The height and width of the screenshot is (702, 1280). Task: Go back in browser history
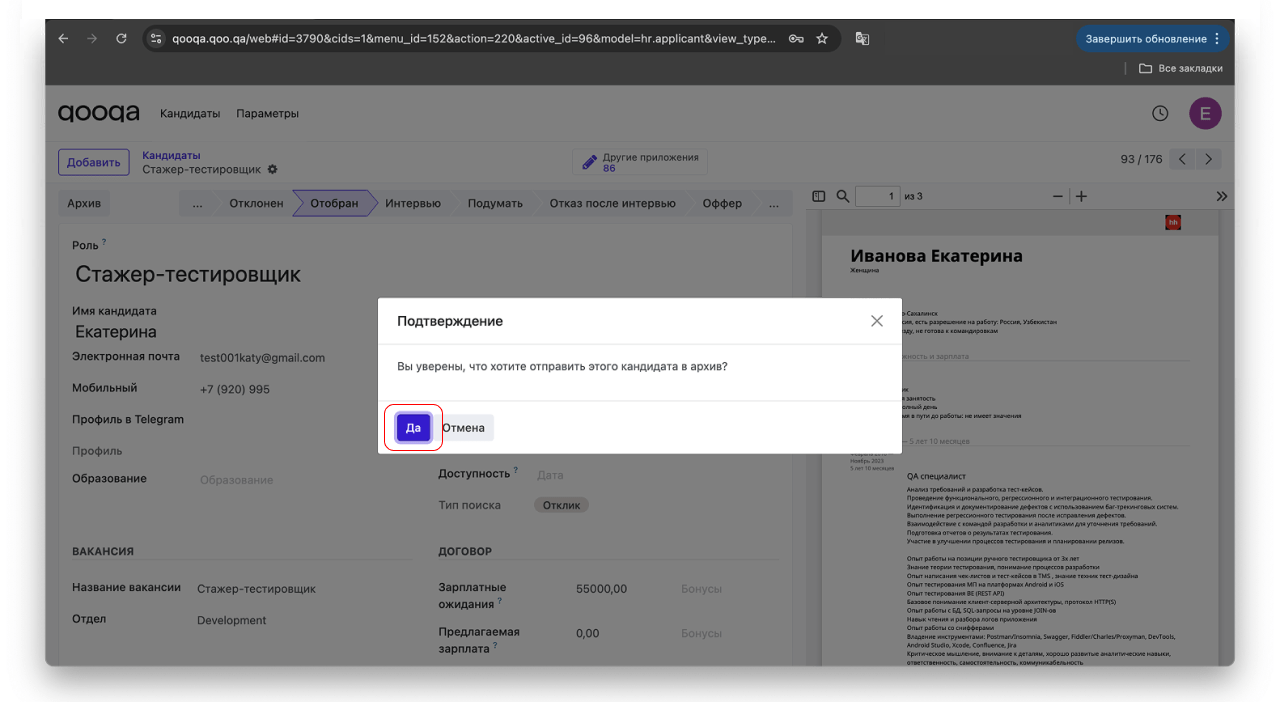(63, 39)
